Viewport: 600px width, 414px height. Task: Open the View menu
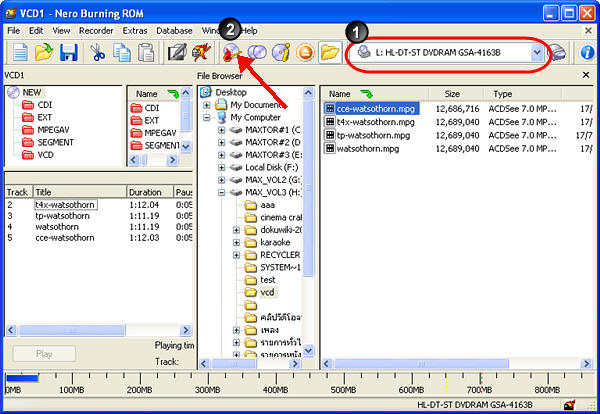tap(61, 31)
